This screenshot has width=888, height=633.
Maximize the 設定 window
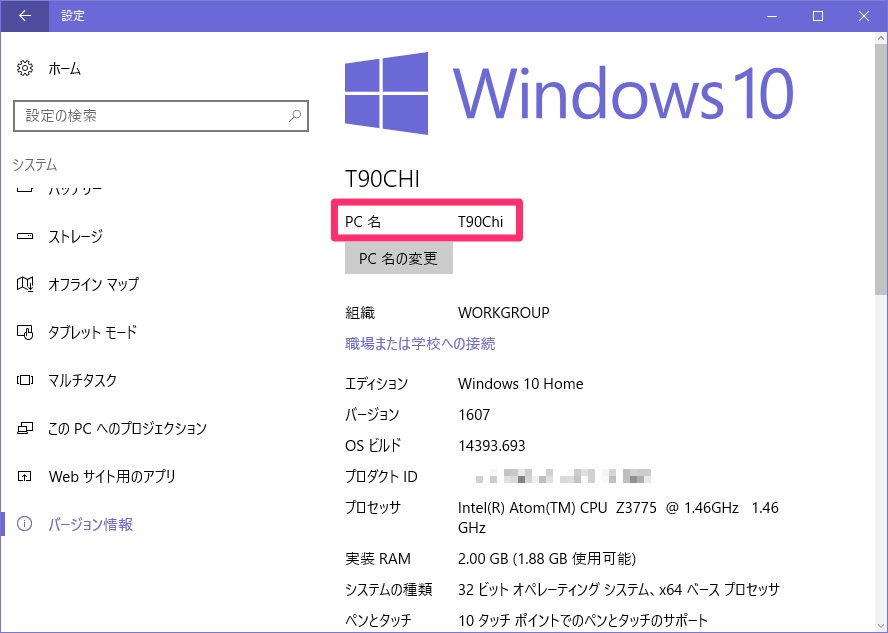pyautogui.click(x=818, y=16)
